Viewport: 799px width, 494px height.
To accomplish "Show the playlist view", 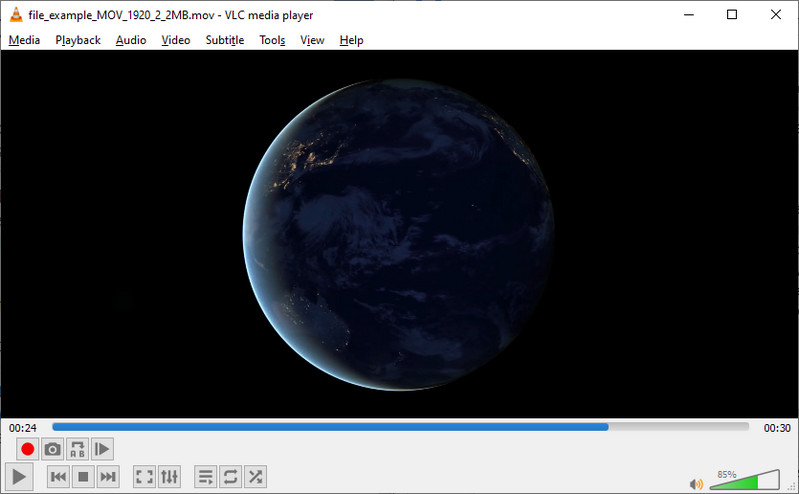I will pyautogui.click(x=205, y=477).
